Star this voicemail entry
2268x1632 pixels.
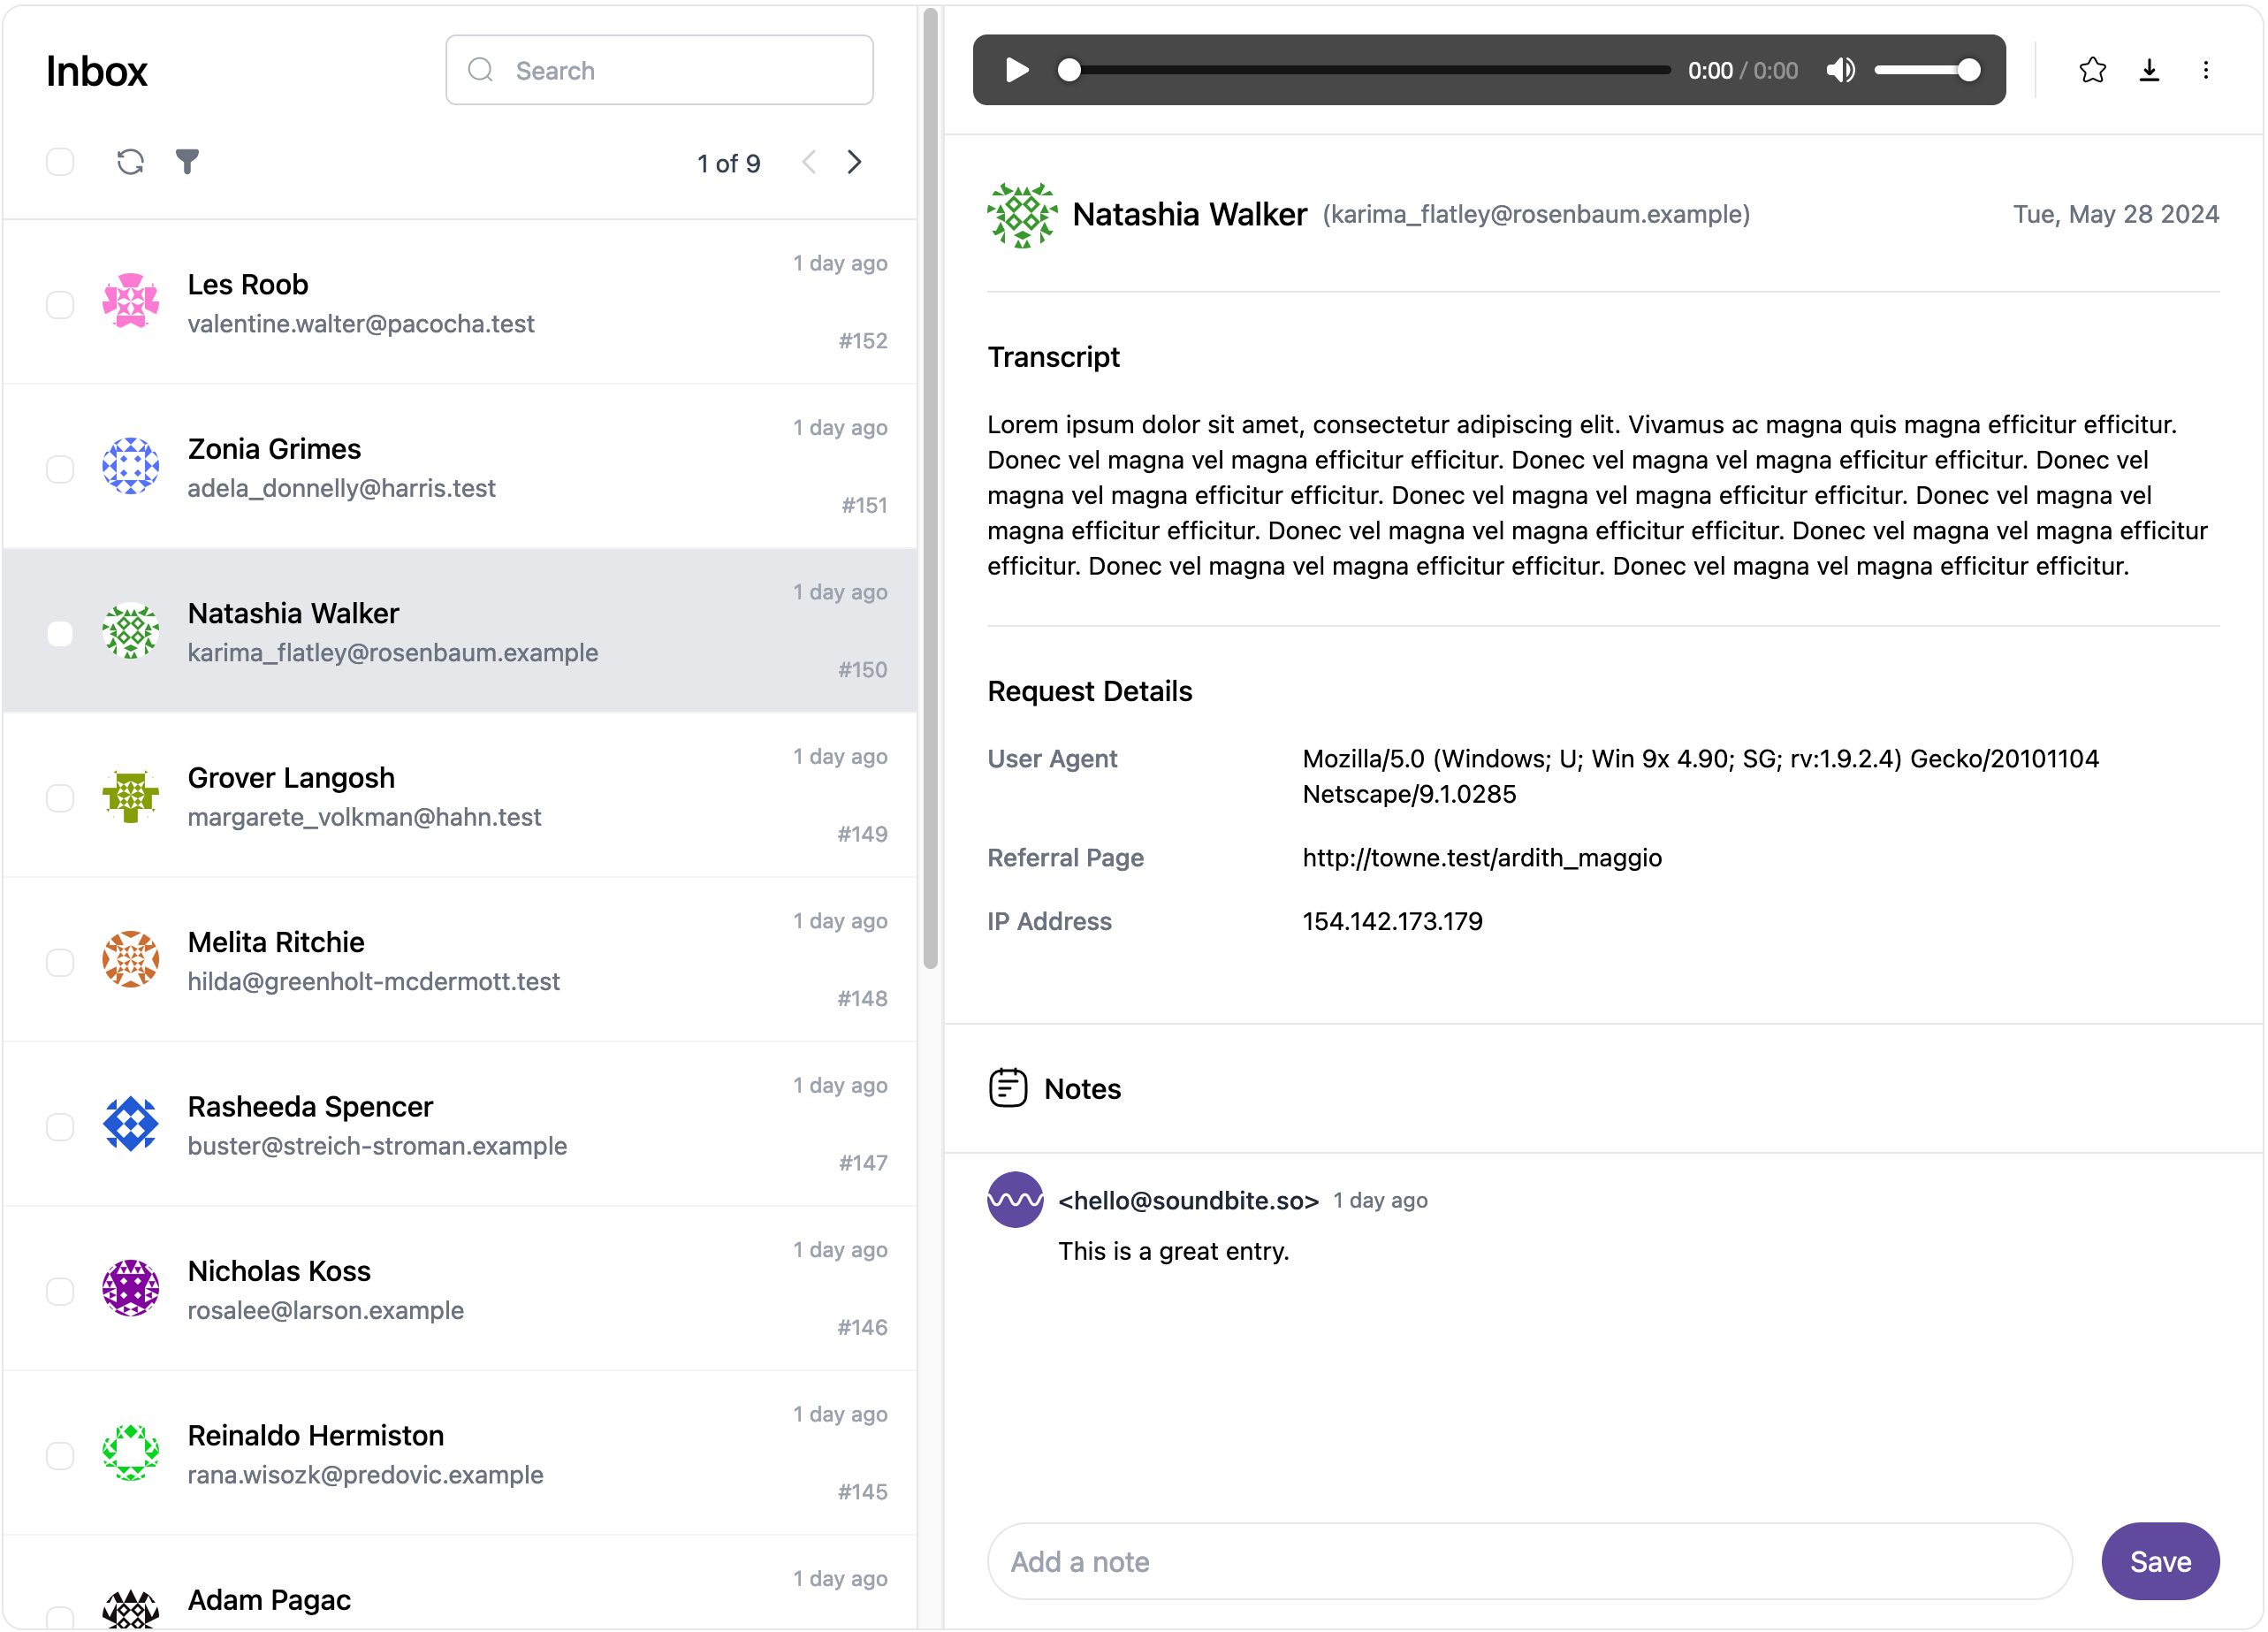click(x=2093, y=69)
